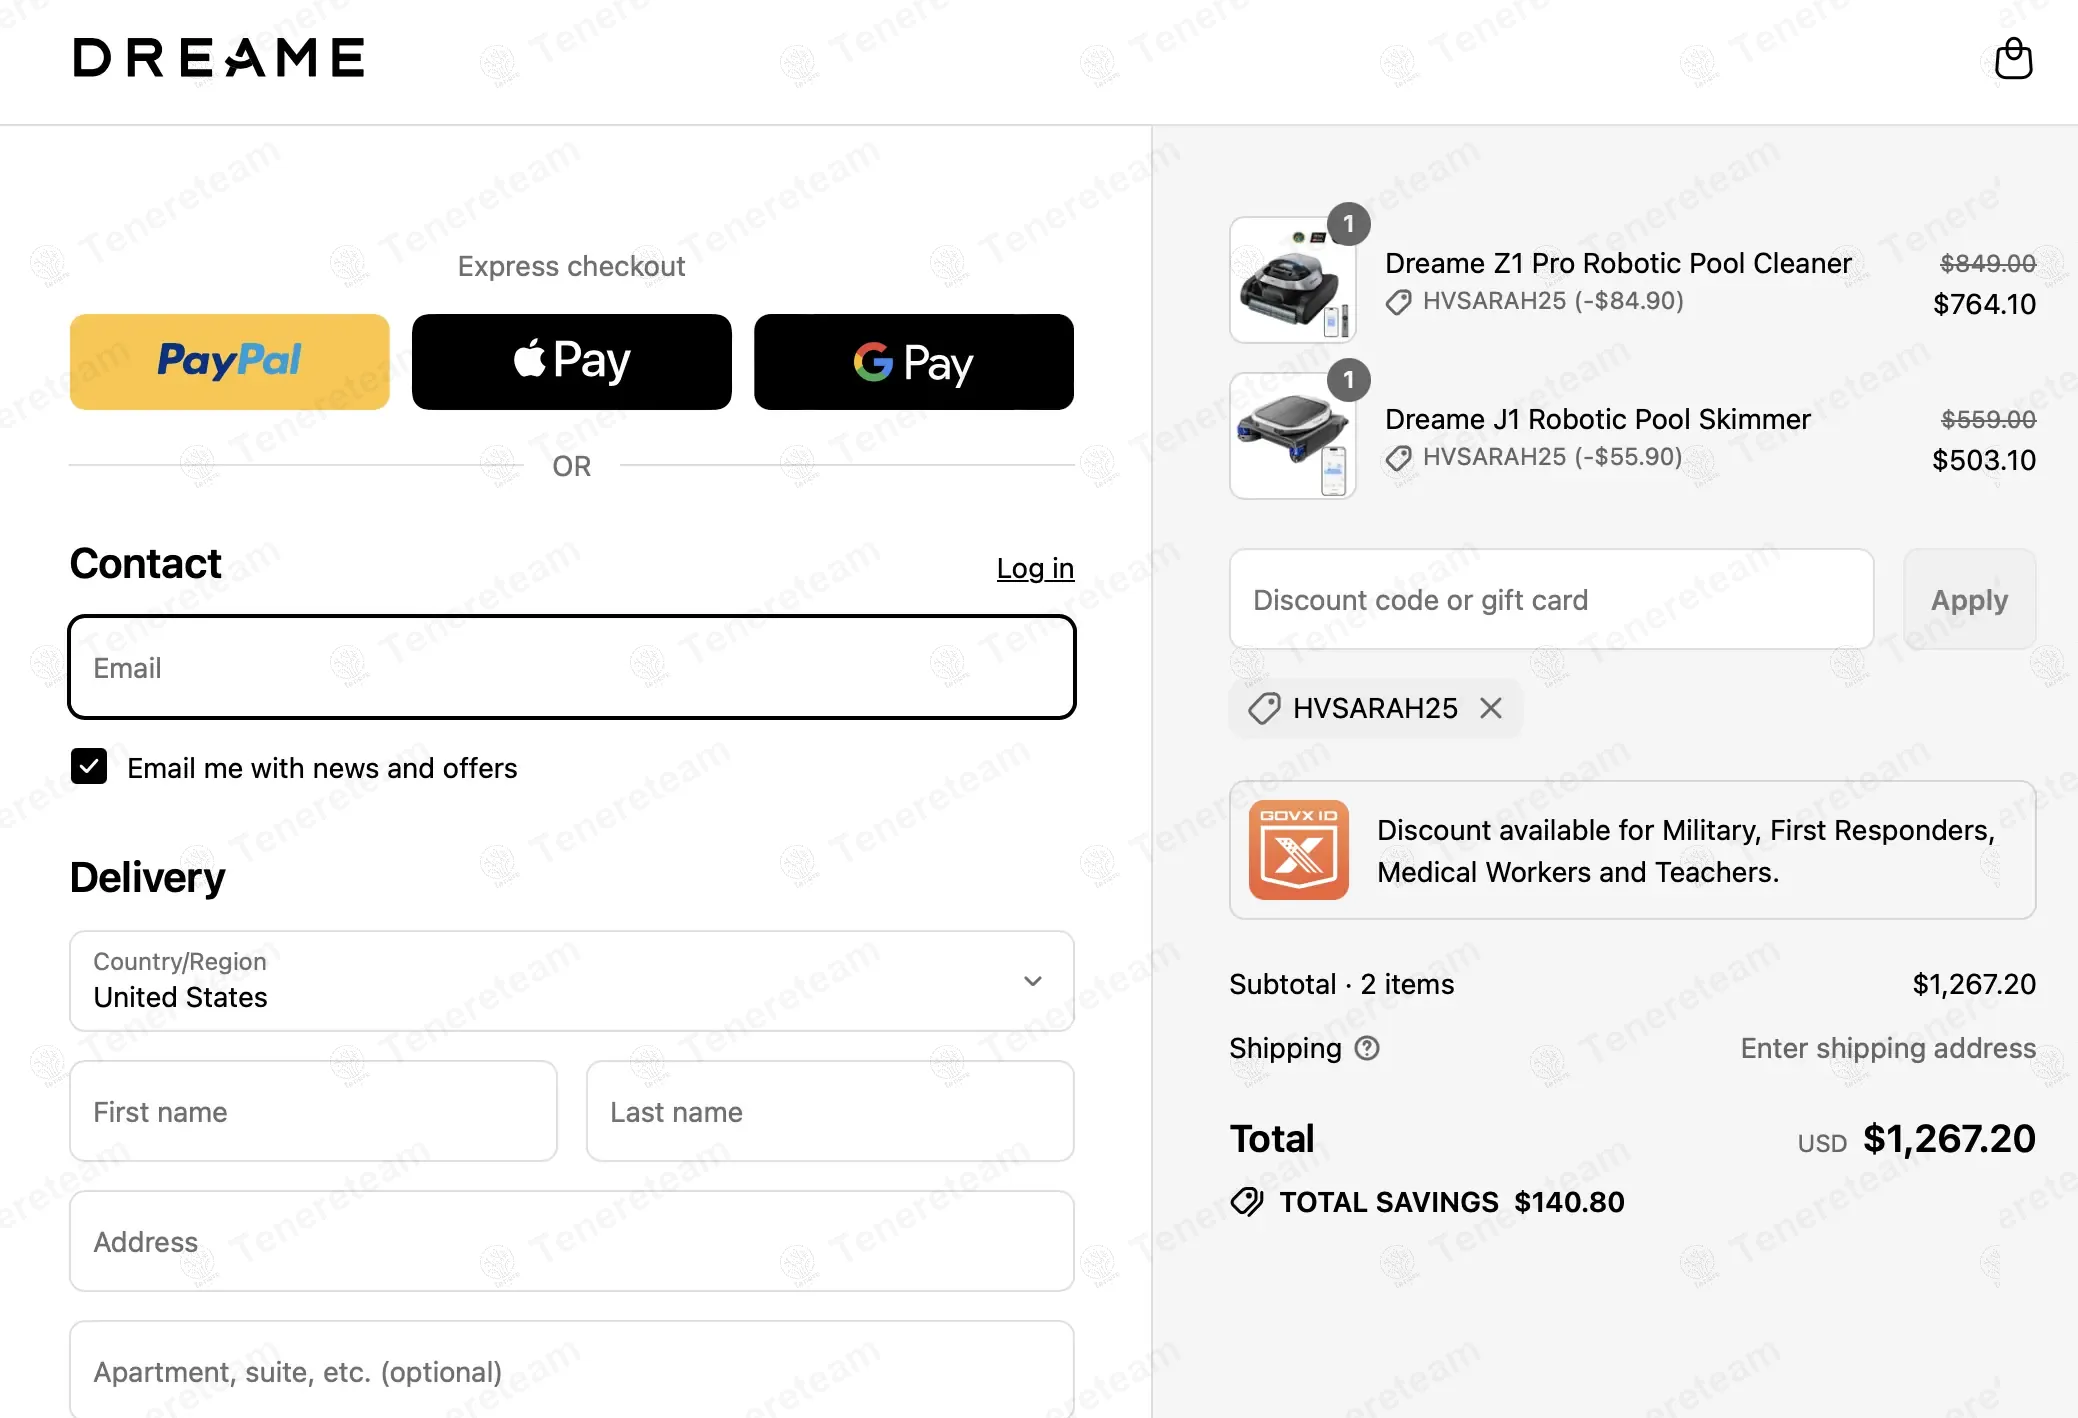
Task: Click the Address field
Action: [572, 1241]
